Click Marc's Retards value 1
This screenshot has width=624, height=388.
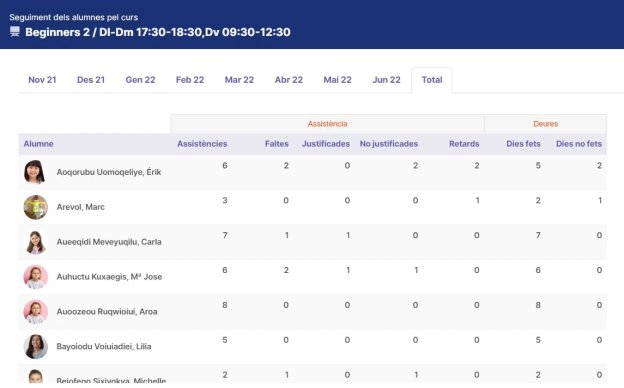point(477,200)
